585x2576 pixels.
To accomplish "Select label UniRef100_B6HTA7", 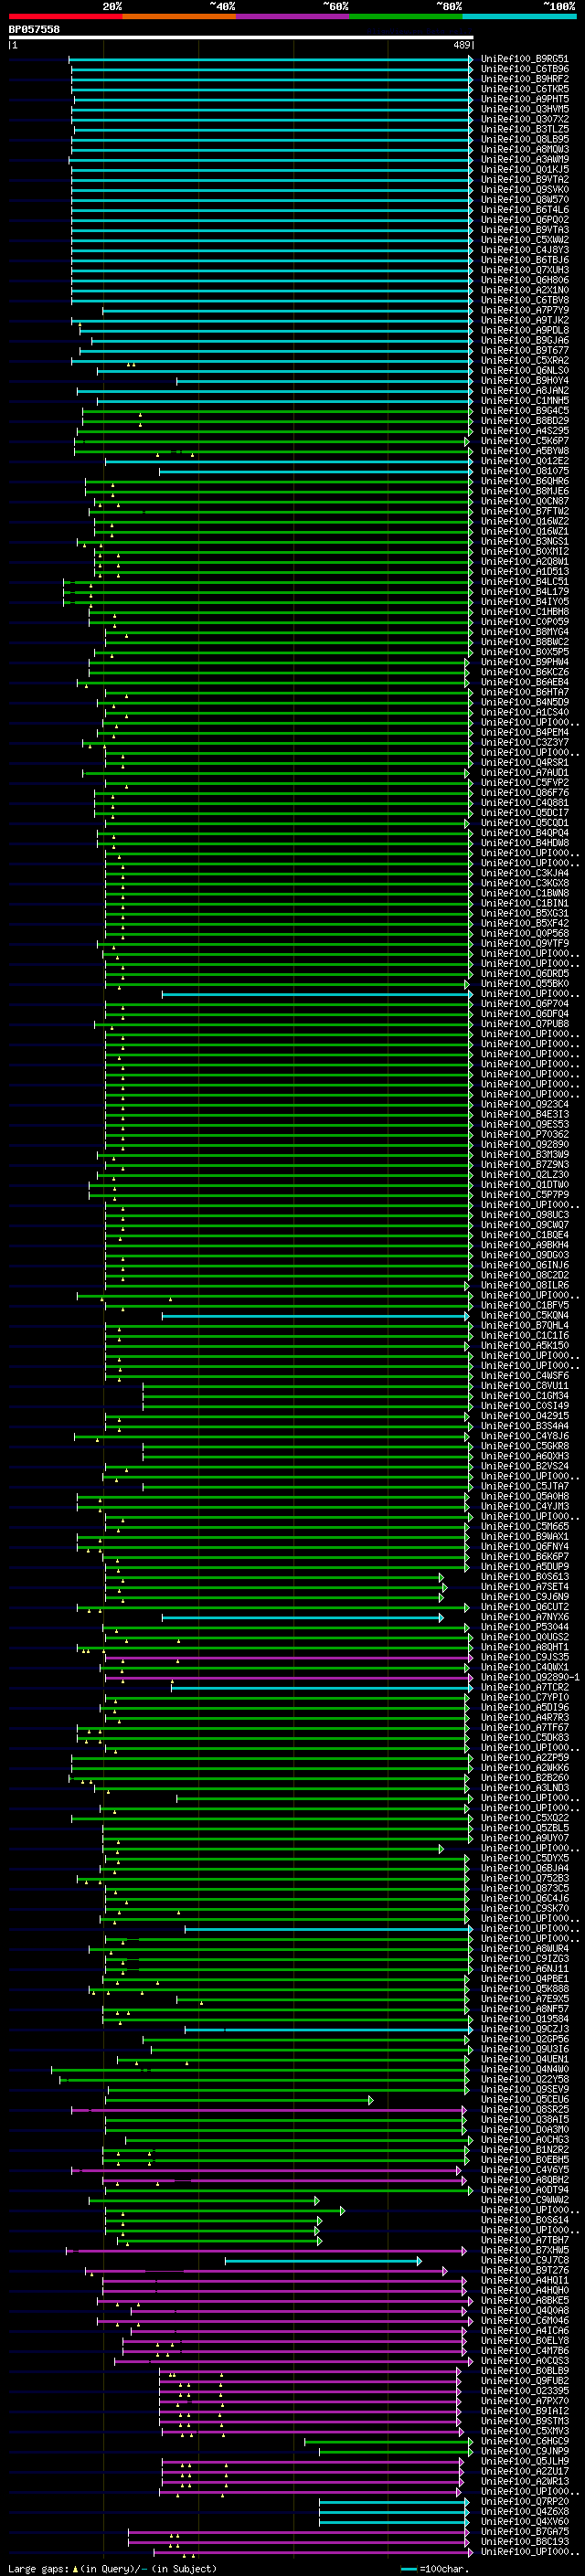I will click(525, 693).
